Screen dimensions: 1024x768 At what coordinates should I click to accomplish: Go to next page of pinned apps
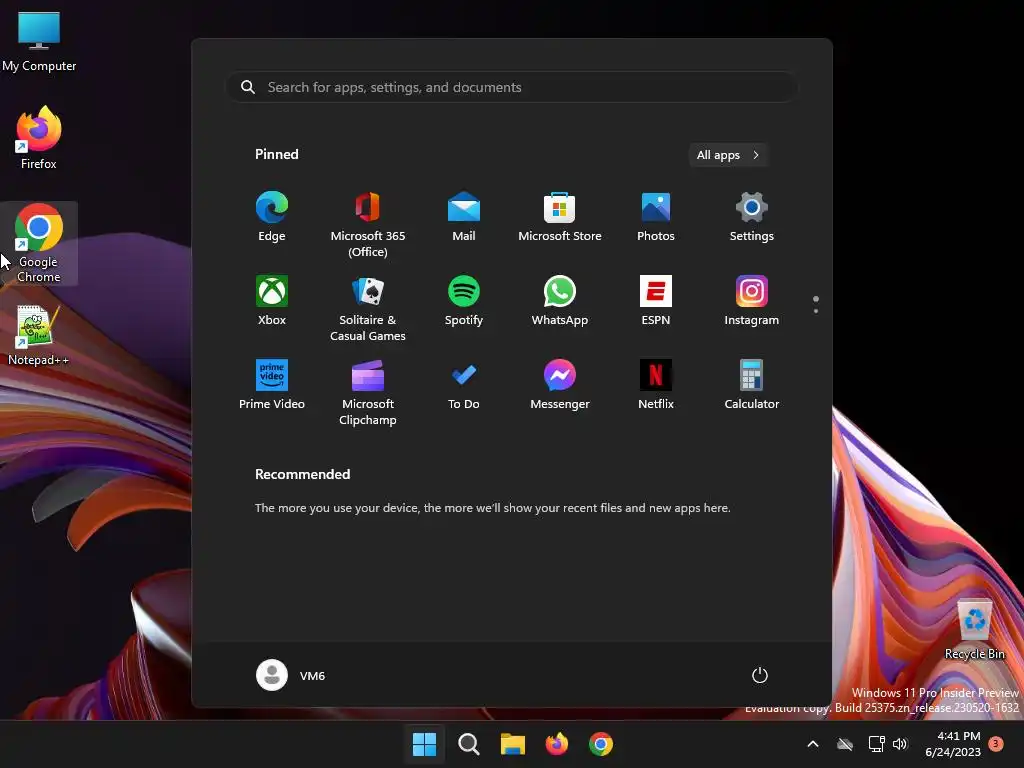(x=816, y=311)
